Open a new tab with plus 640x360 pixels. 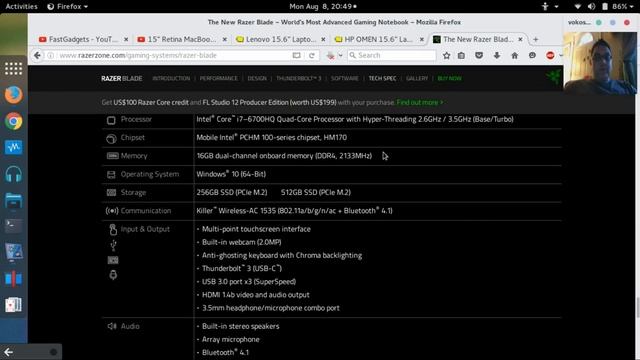click(536, 39)
